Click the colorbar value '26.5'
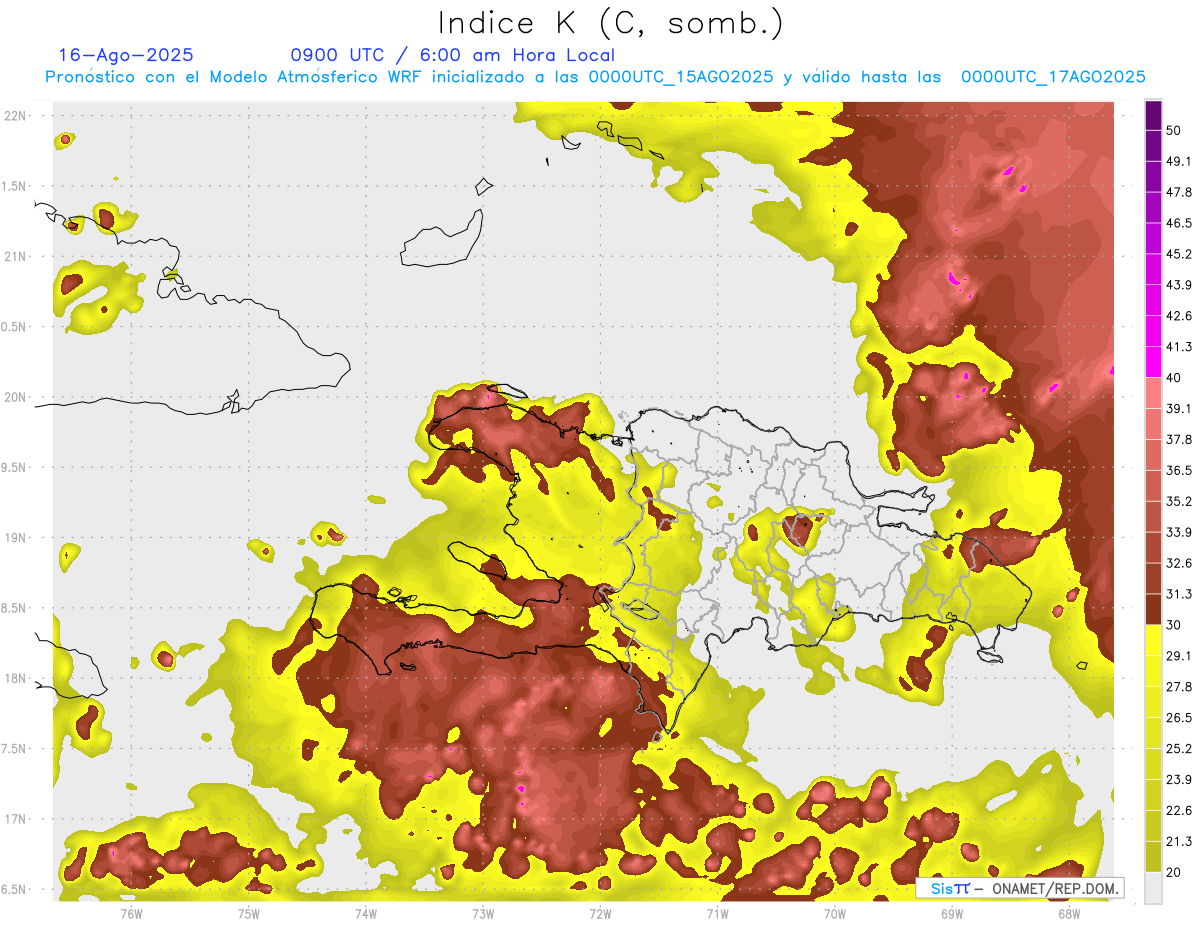 coord(1178,718)
